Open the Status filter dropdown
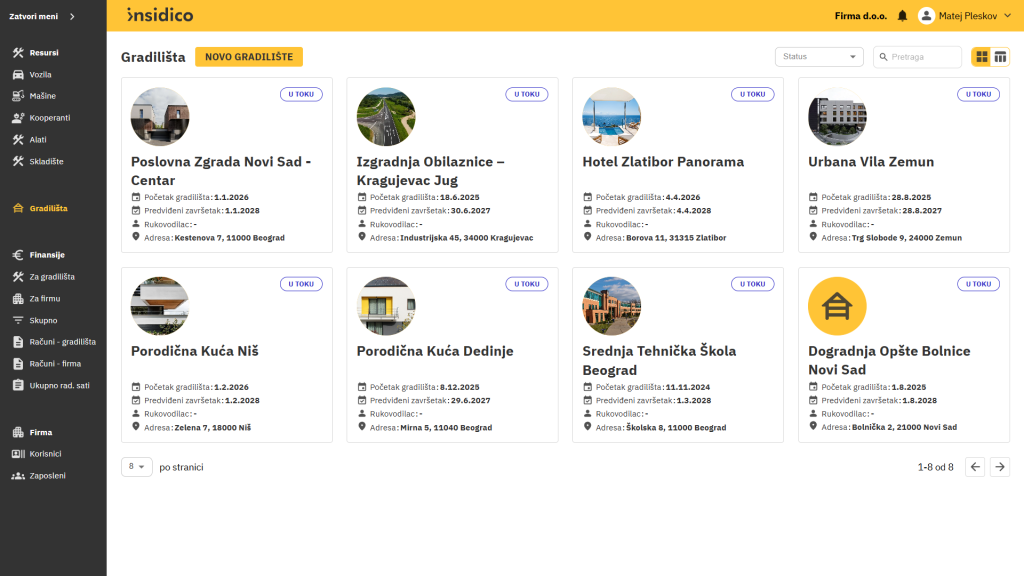Screen dimensions: 1024x576 (819, 57)
